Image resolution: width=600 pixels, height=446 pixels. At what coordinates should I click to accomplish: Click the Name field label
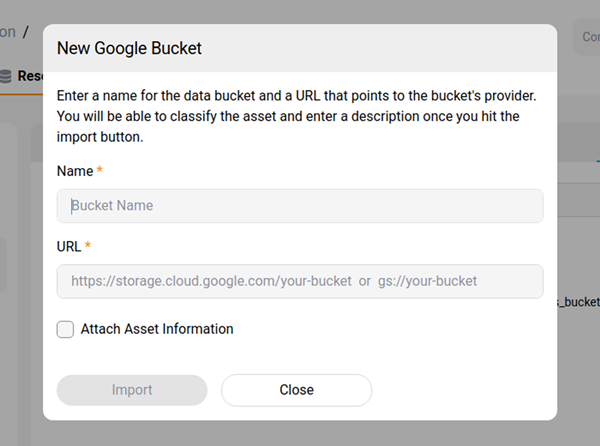pos(74,171)
